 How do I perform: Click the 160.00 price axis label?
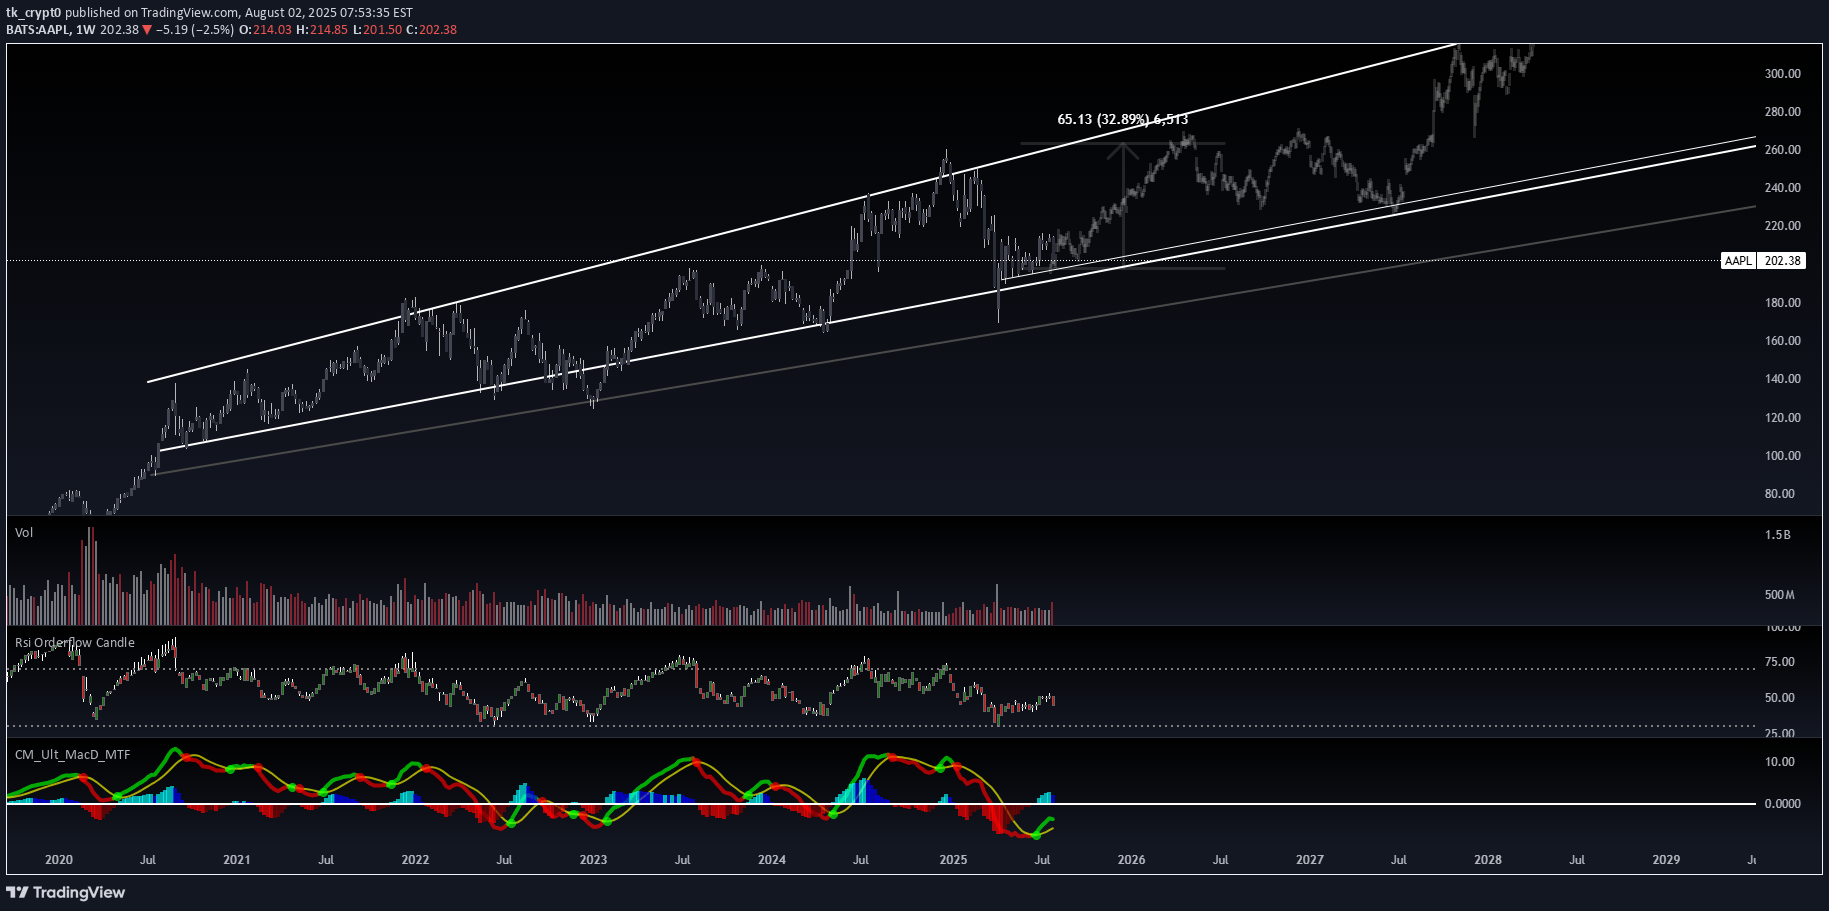tap(1783, 341)
